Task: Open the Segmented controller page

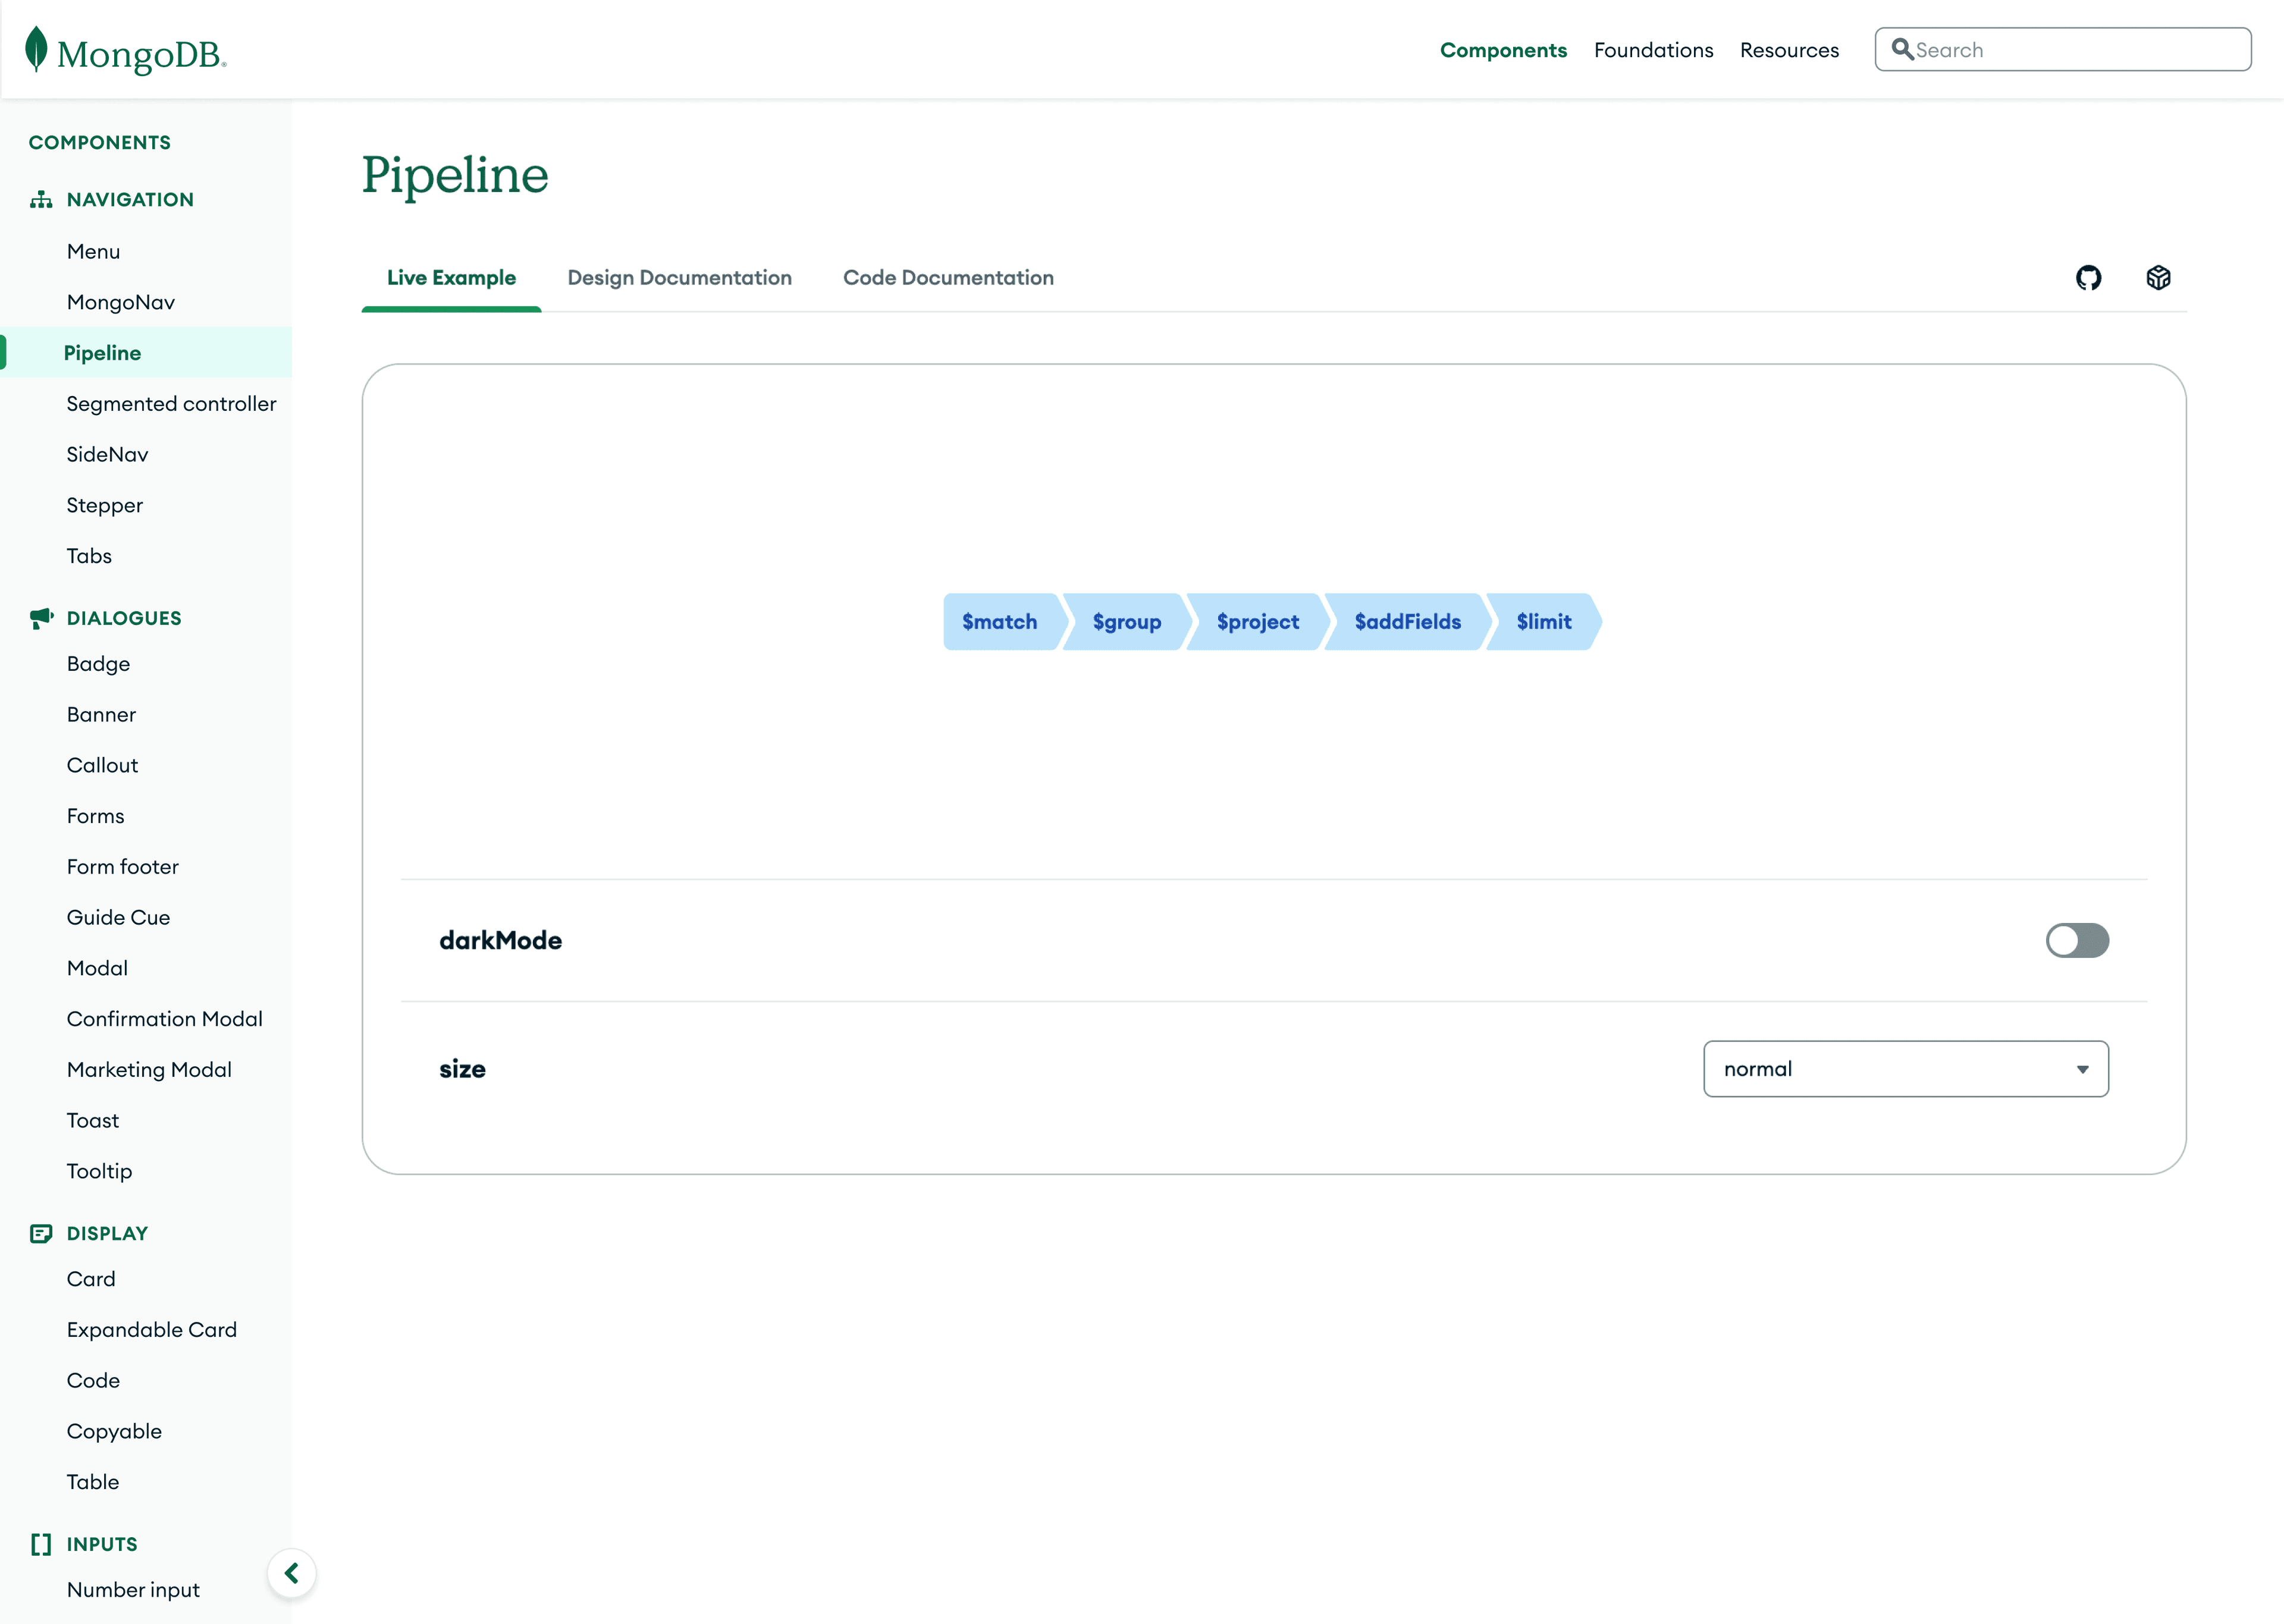Action: 171,403
